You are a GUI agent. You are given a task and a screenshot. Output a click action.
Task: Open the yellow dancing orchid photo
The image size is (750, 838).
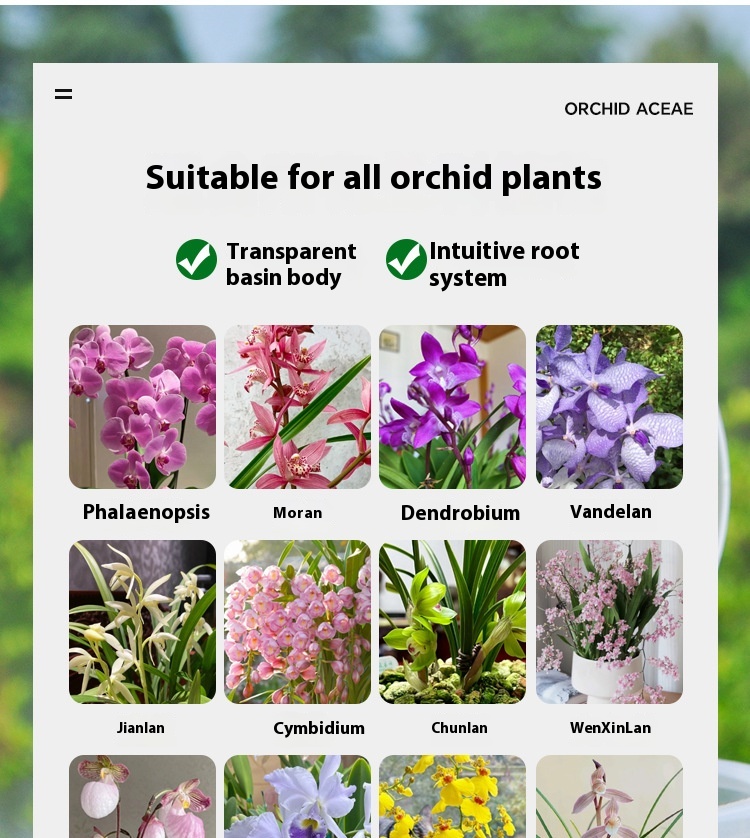coord(452,796)
